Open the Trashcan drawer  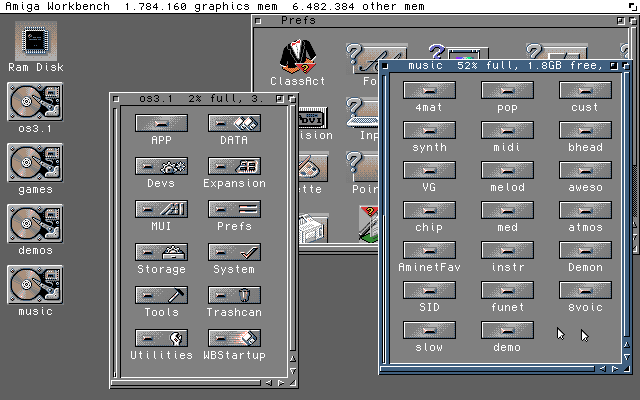[x=234, y=295]
